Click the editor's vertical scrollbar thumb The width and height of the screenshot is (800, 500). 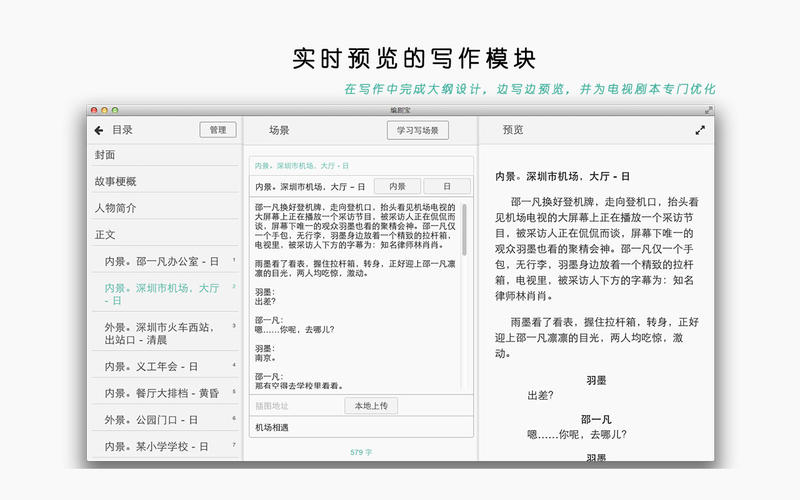pos(464,229)
